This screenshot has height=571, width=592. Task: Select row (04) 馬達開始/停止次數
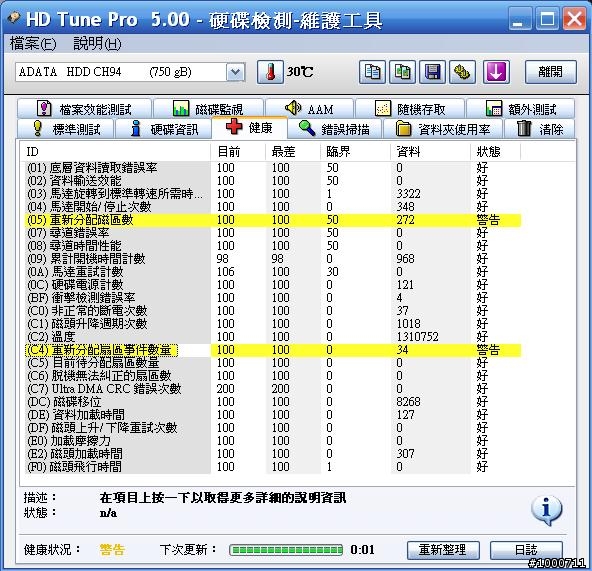[x=273, y=207]
